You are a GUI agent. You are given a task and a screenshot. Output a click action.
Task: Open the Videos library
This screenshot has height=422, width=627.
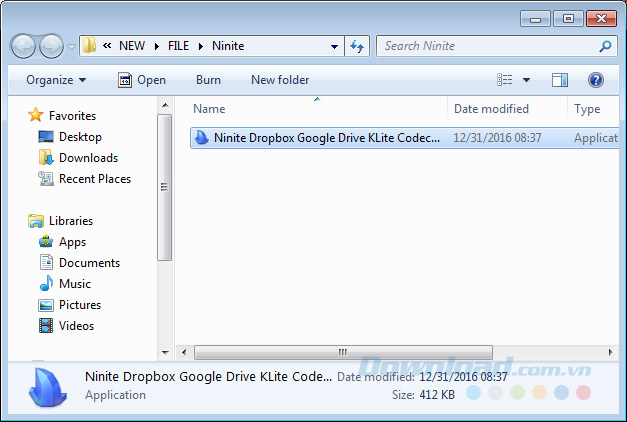76,326
